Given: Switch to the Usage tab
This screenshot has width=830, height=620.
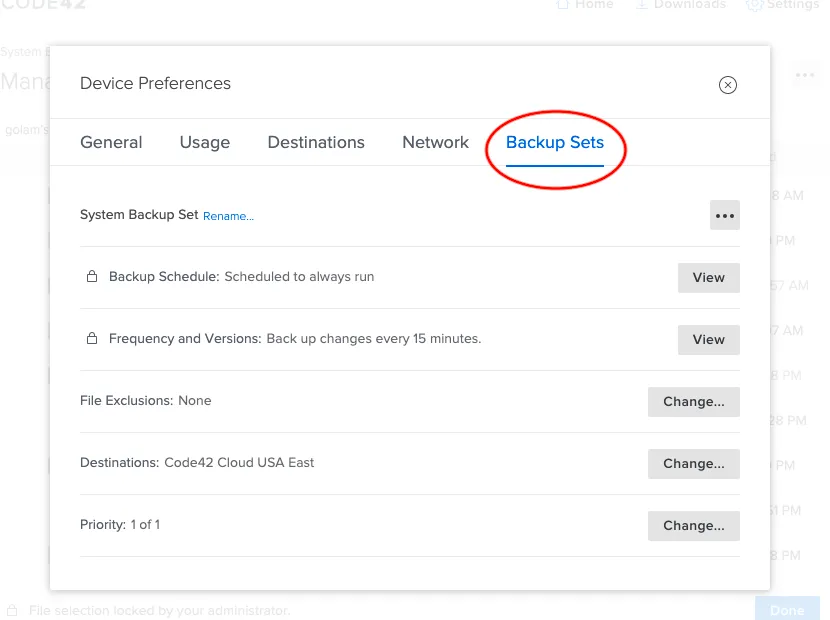Looking at the screenshot, I should pos(205,142).
